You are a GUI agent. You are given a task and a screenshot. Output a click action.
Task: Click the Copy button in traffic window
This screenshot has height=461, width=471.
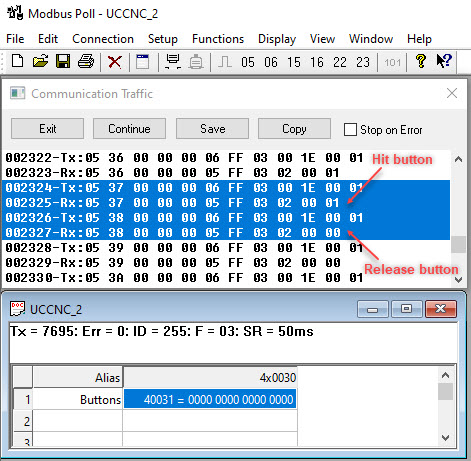(x=294, y=129)
